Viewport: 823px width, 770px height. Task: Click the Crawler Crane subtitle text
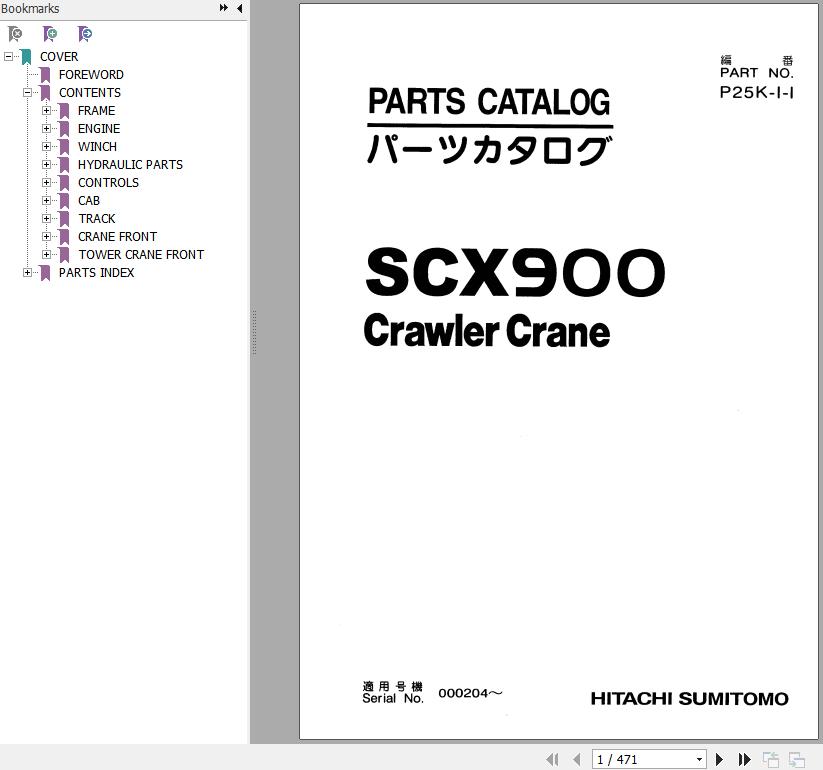pos(487,331)
